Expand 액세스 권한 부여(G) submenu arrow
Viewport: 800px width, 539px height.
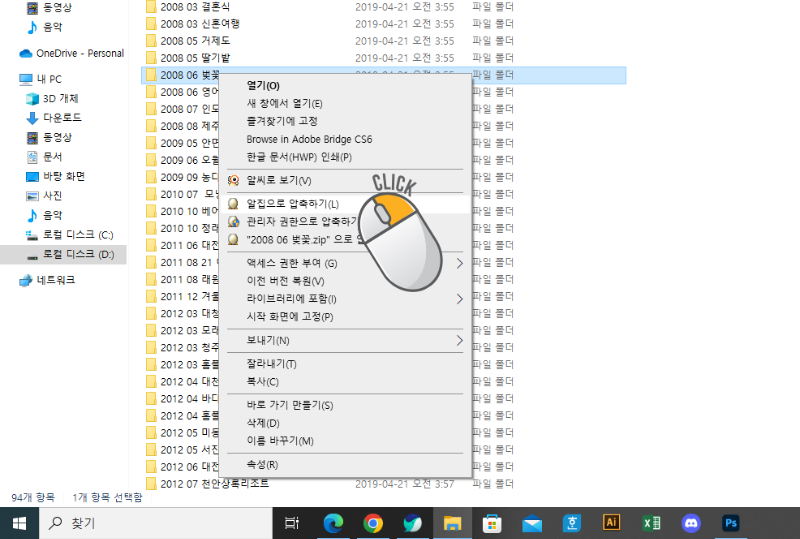click(x=459, y=263)
